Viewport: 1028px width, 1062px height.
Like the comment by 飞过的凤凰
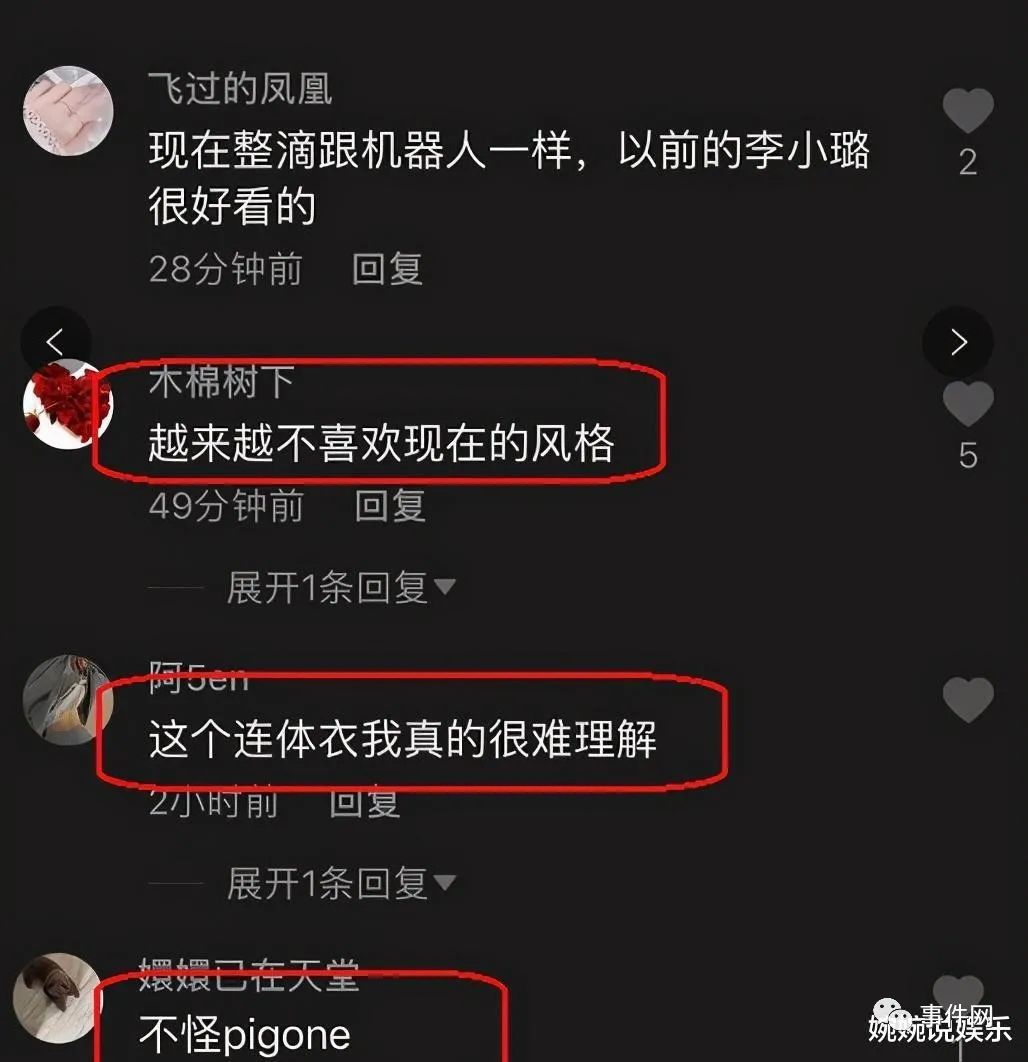click(x=968, y=110)
